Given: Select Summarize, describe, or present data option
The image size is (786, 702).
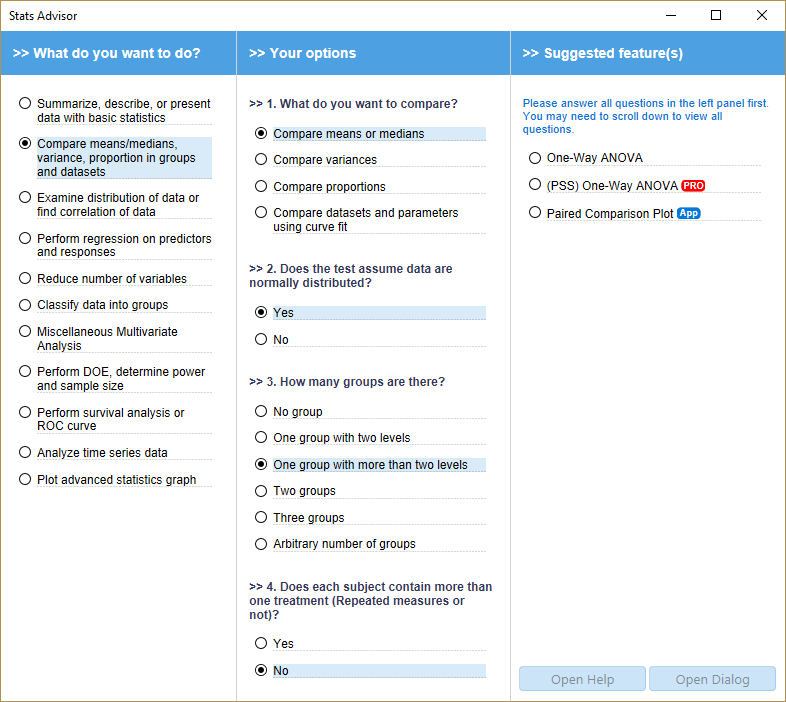Looking at the screenshot, I should coord(26,104).
